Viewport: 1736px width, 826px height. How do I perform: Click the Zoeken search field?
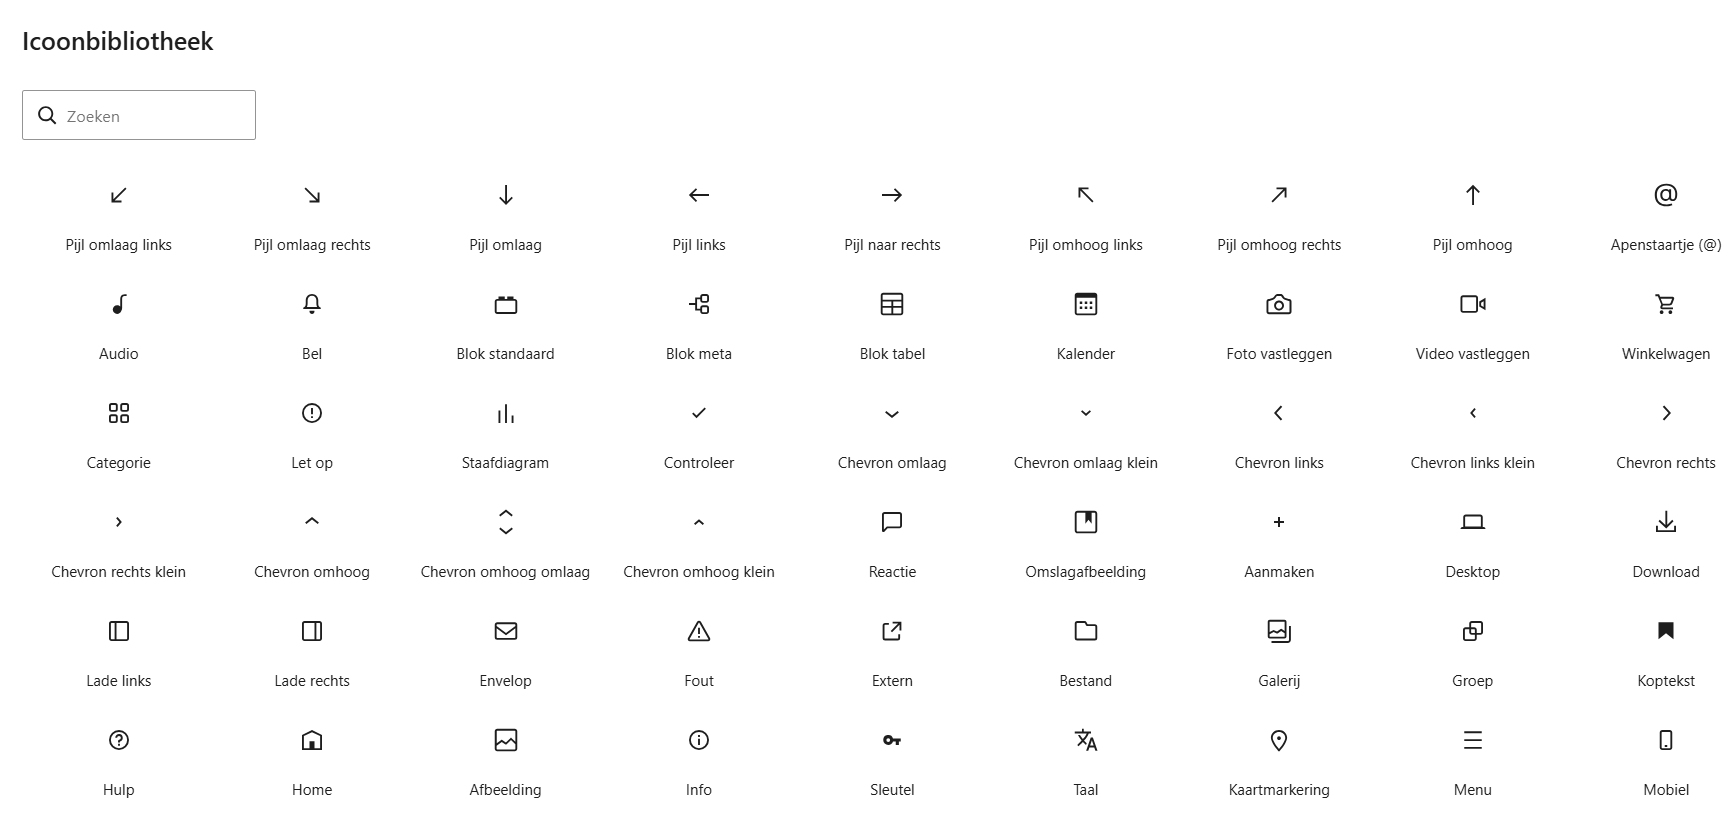click(139, 115)
